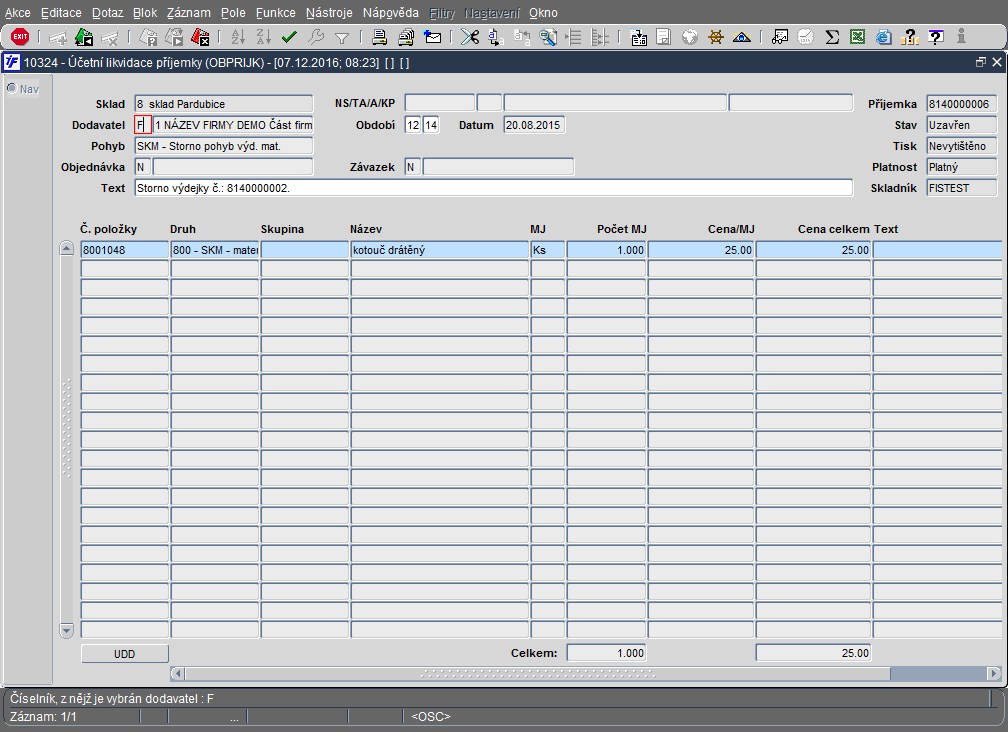Click the Internet Explorer browser icon
Viewport: 1008px width, 732px height.
(x=884, y=37)
